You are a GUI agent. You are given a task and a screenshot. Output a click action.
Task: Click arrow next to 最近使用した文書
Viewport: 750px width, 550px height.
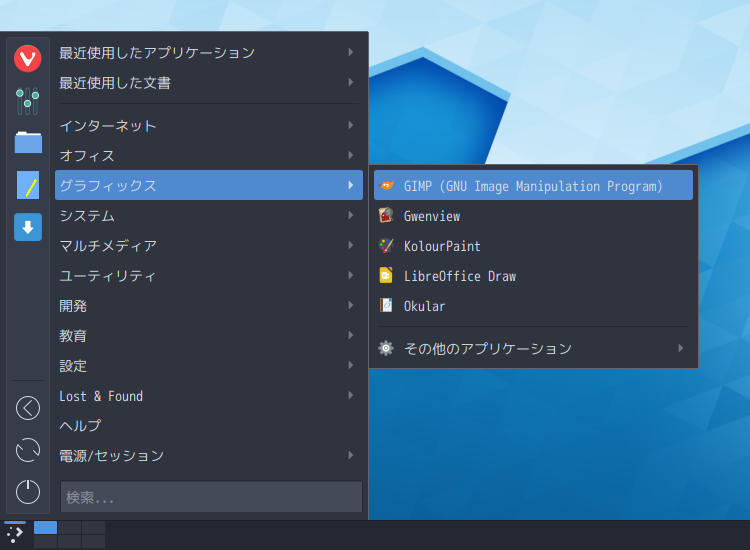coord(351,82)
